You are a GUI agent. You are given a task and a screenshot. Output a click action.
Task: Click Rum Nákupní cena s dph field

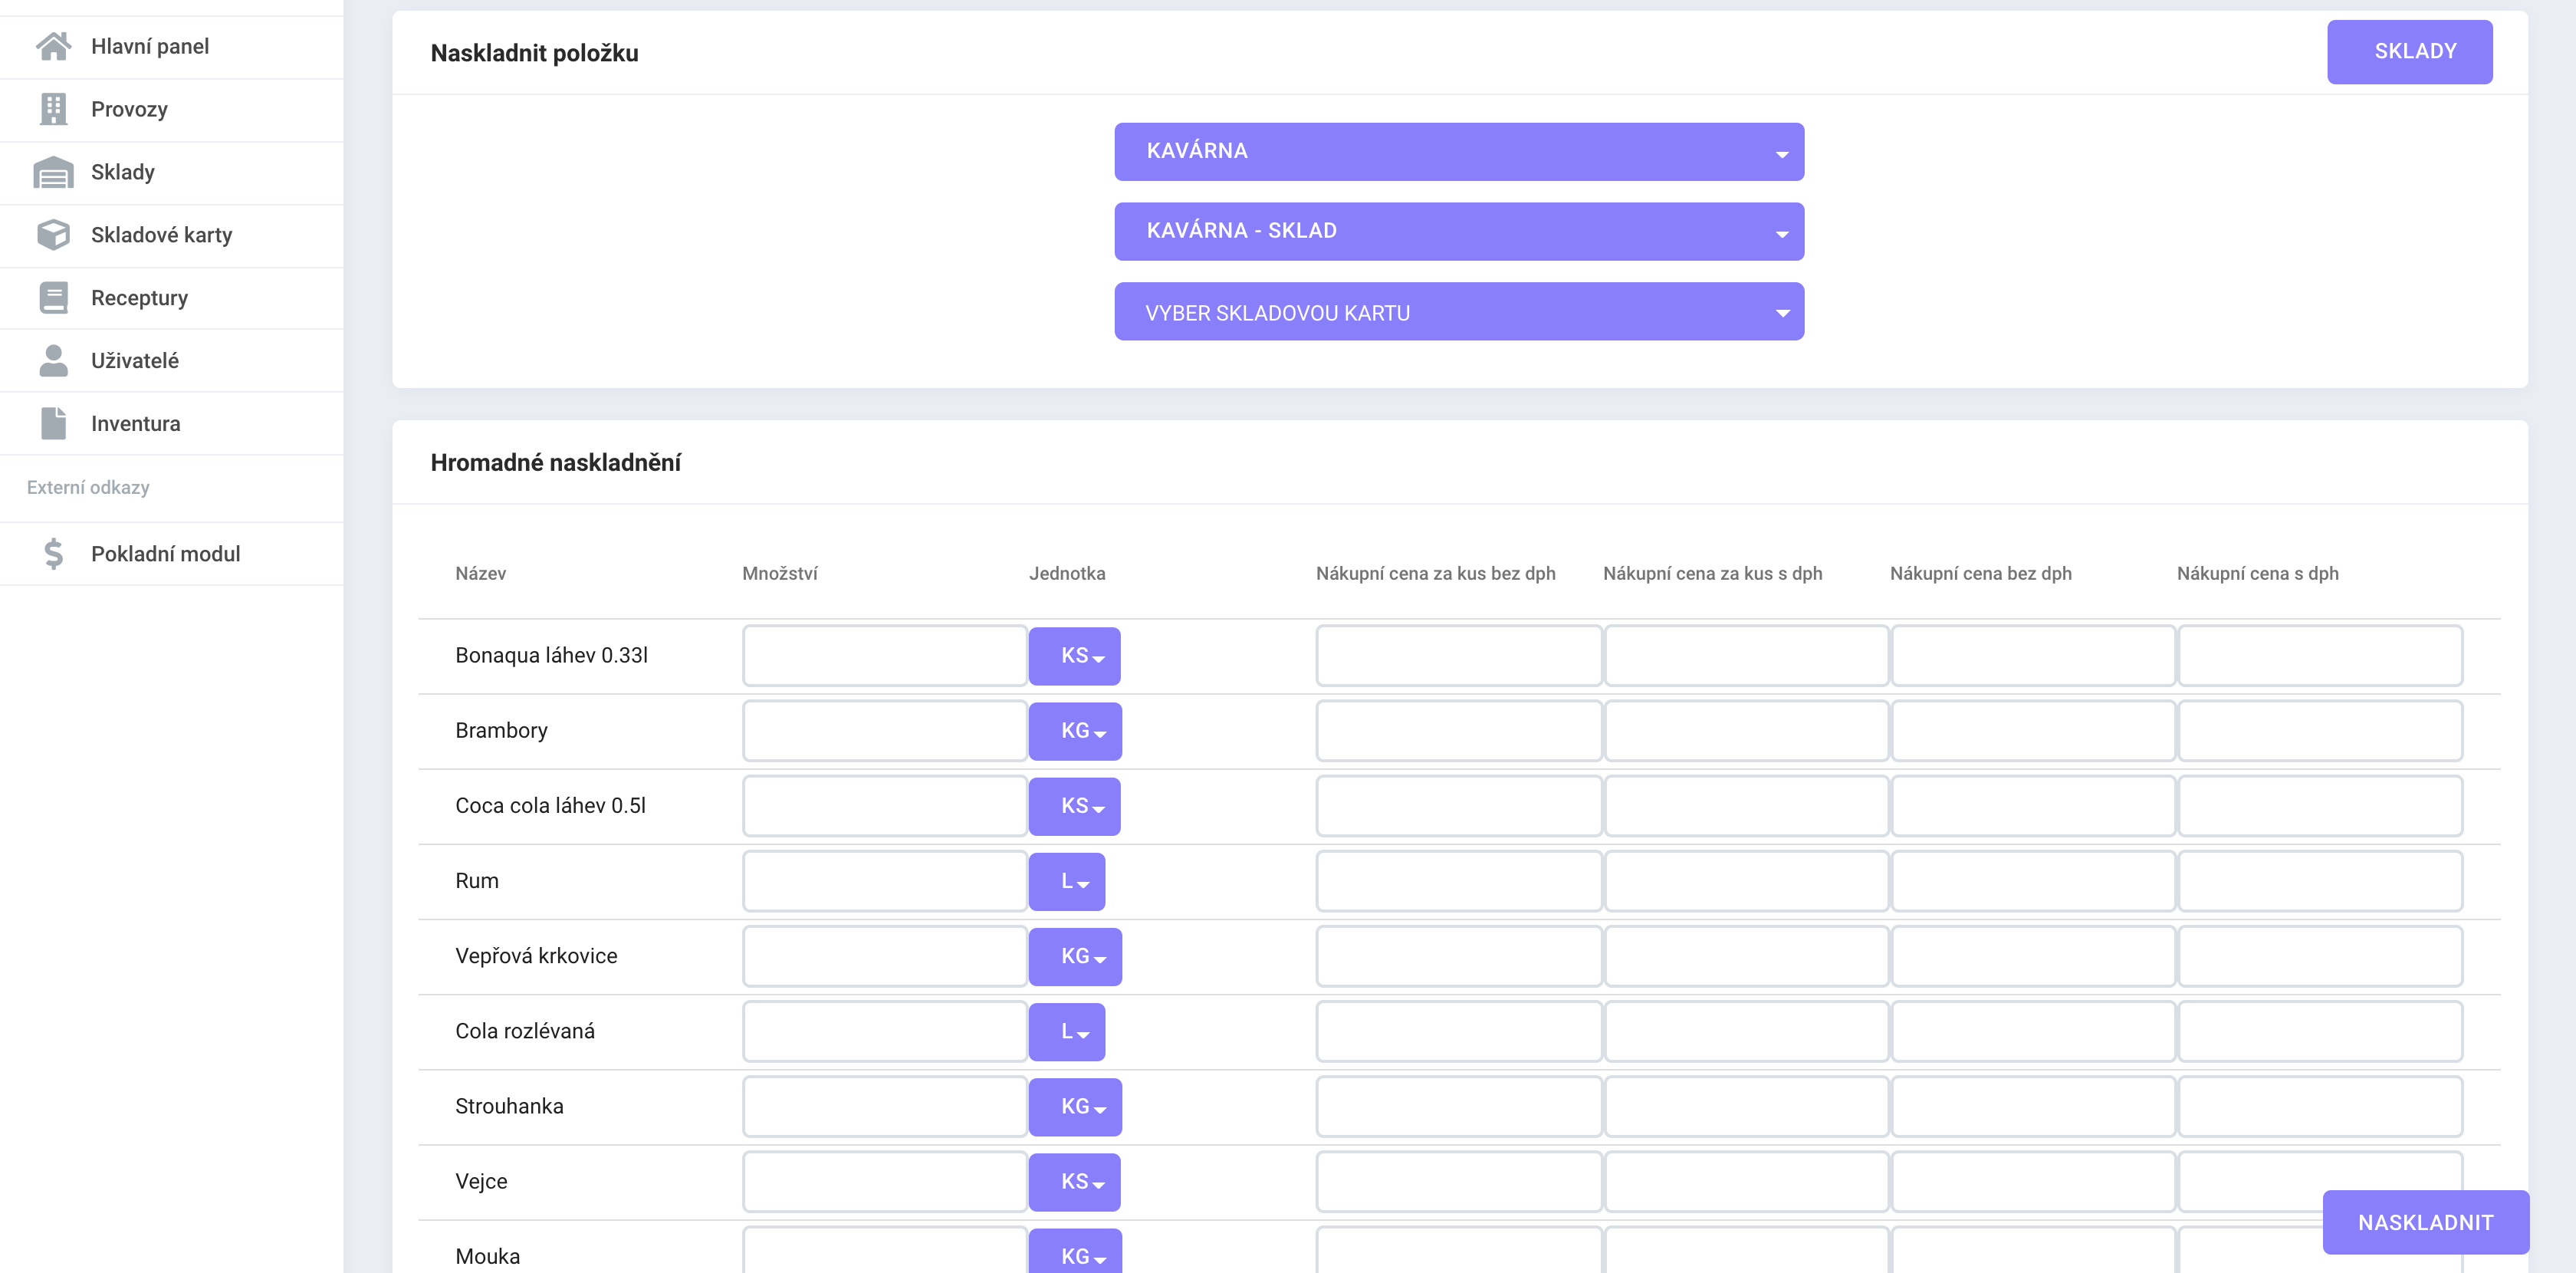2320,881
